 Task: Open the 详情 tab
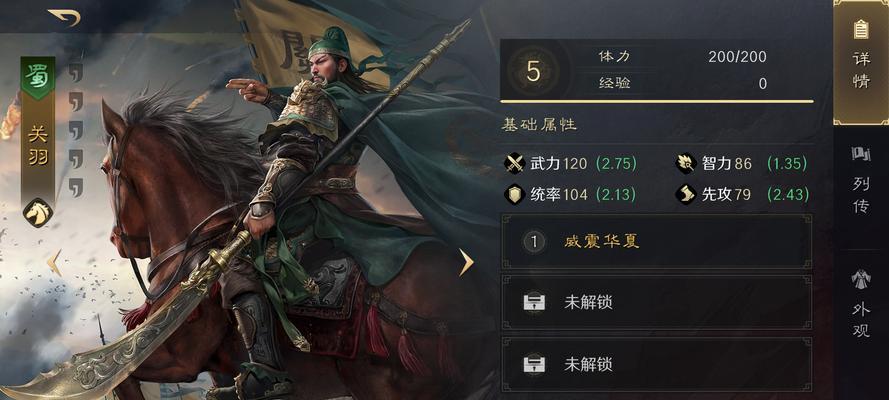pos(861,62)
